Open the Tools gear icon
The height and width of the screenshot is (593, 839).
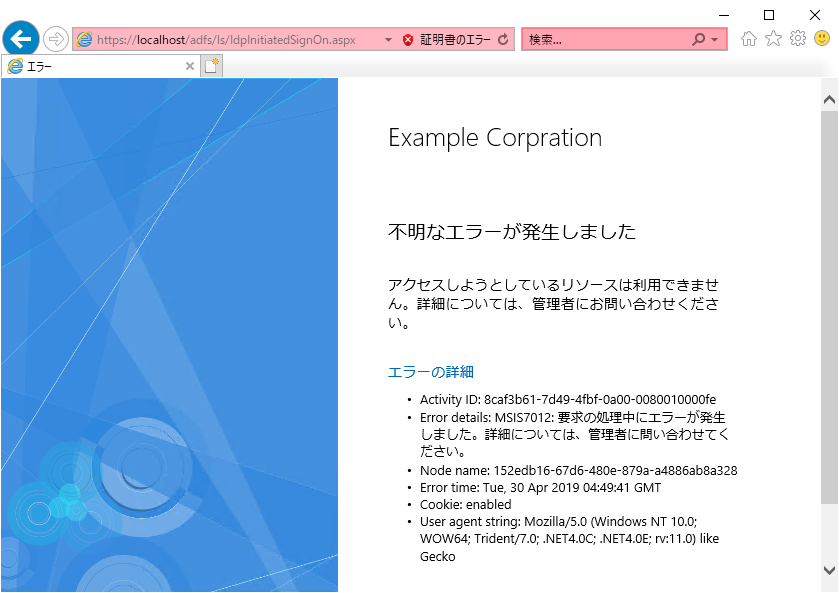tap(798, 39)
